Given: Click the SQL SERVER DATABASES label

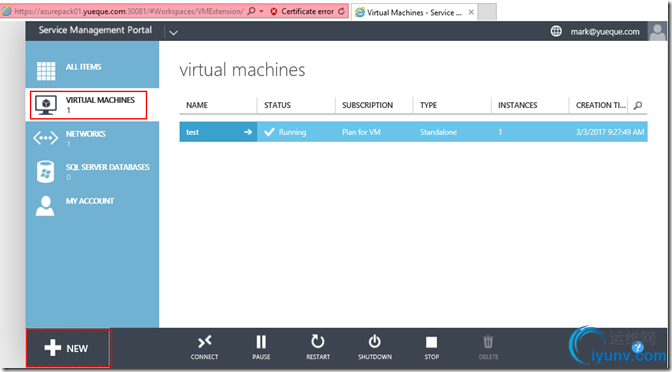Looking at the screenshot, I should [108, 167].
